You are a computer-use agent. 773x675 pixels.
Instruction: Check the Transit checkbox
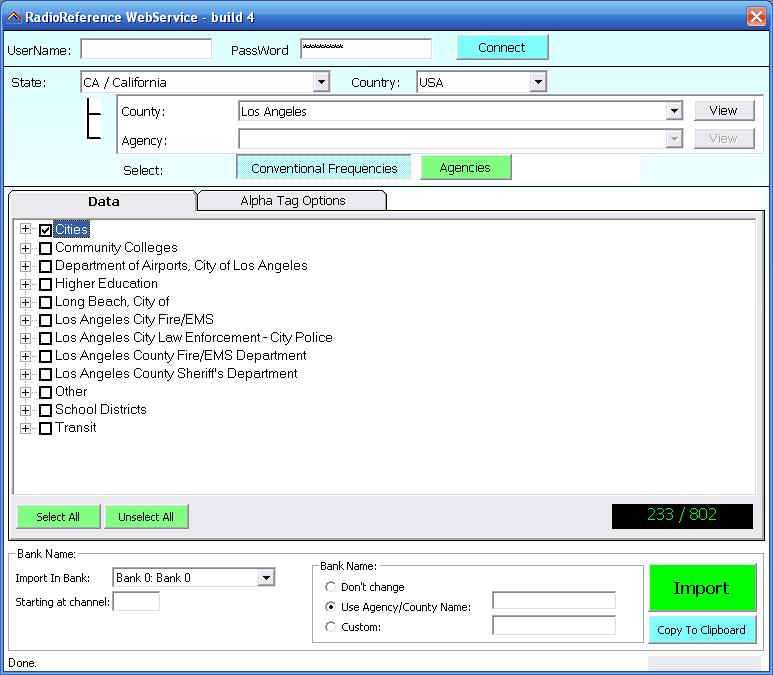pos(45,428)
